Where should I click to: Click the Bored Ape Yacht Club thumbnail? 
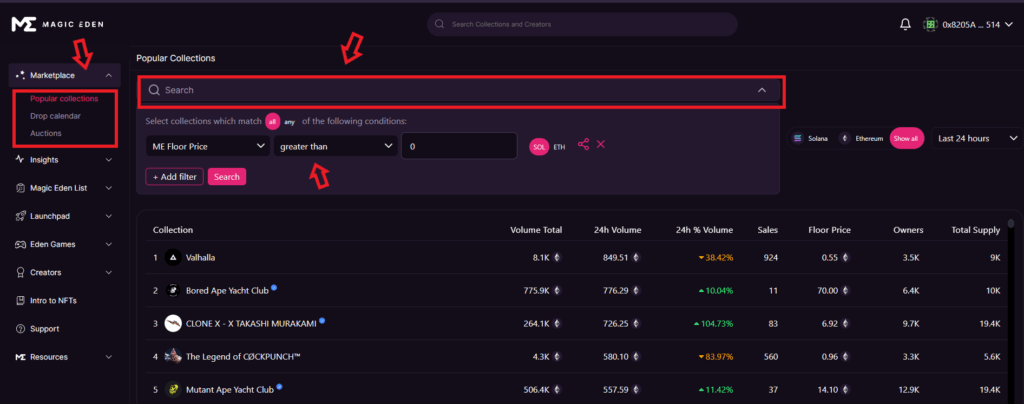pyautogui.click(x=173, y=290)
